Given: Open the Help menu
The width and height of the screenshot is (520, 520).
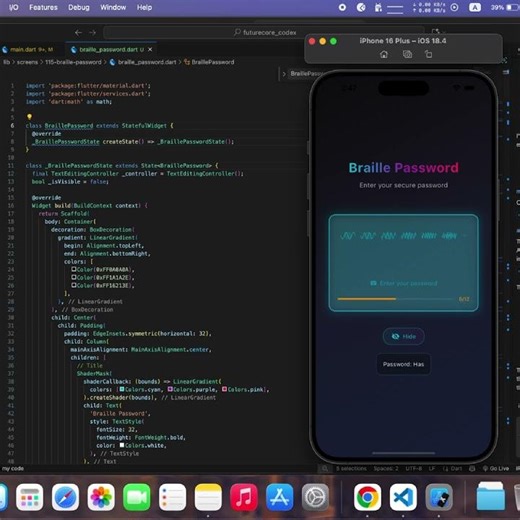Looking at the screenshot, I should (x=144, y=7).
